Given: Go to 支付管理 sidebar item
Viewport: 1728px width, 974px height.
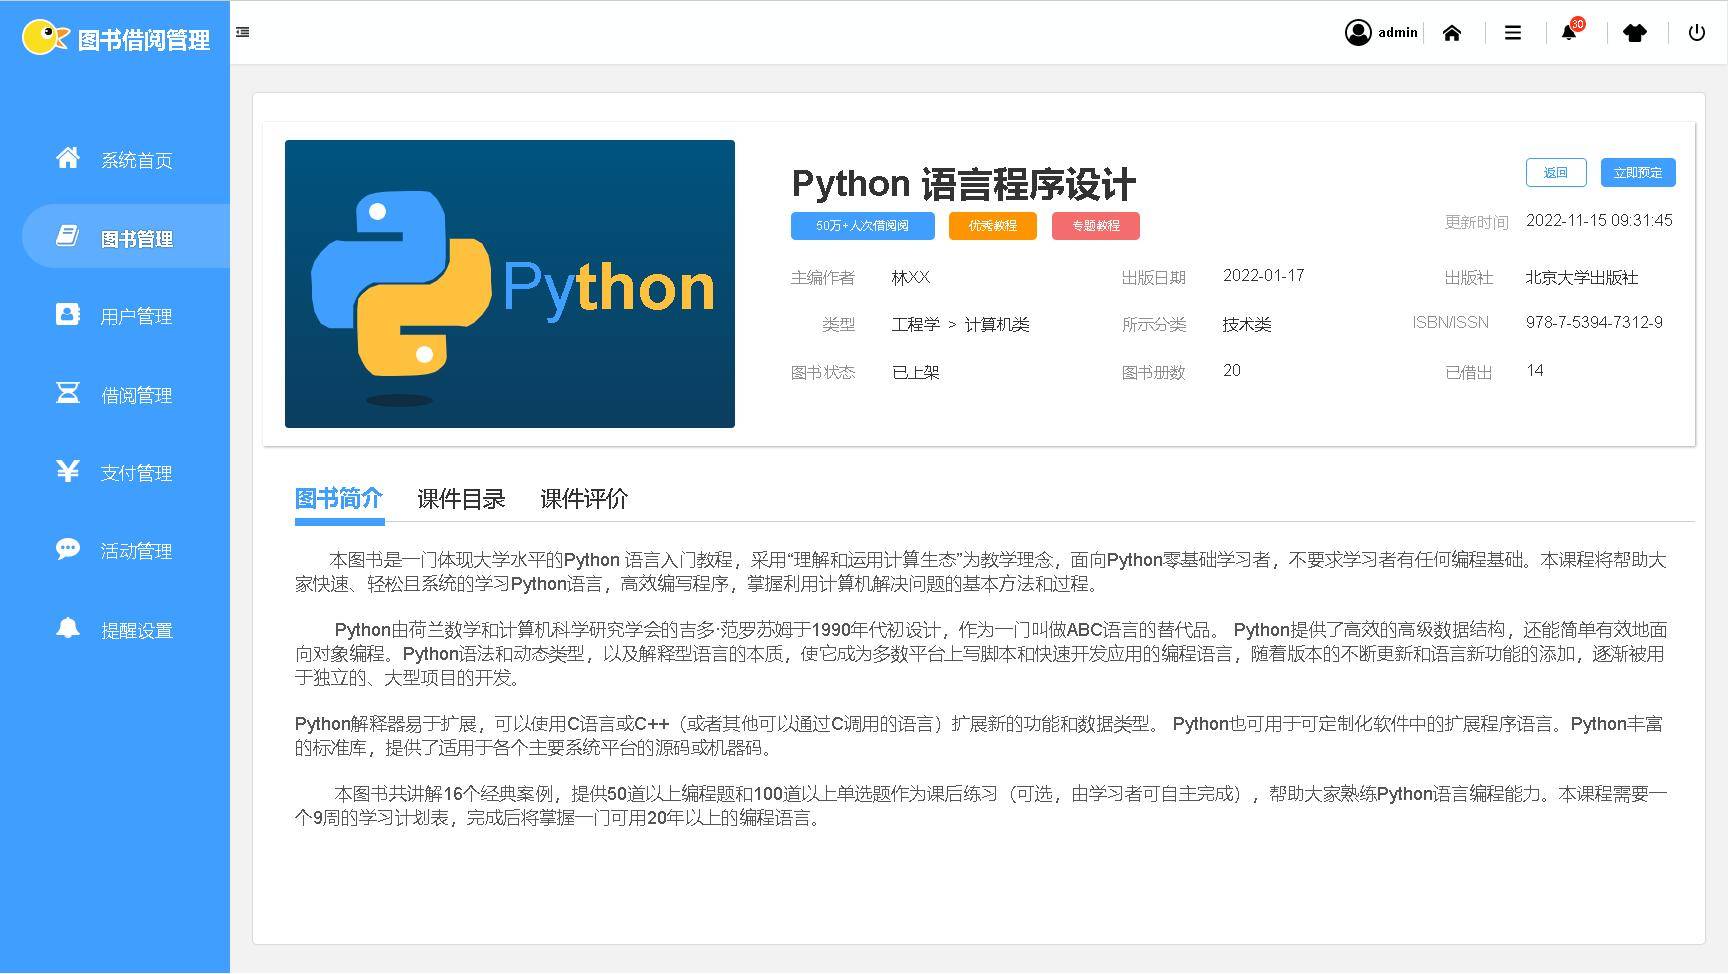Looking at the screenshot, I should click(136, 473).
